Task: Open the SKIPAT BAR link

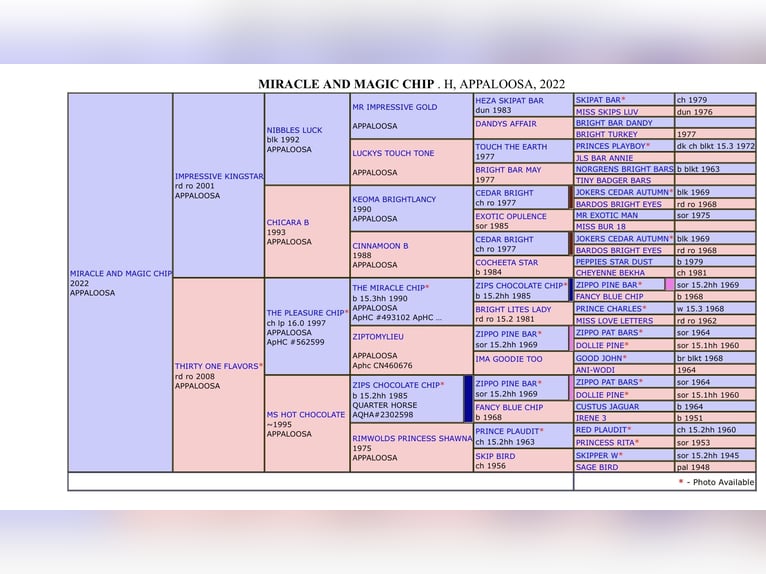Action: click(598, 100)
